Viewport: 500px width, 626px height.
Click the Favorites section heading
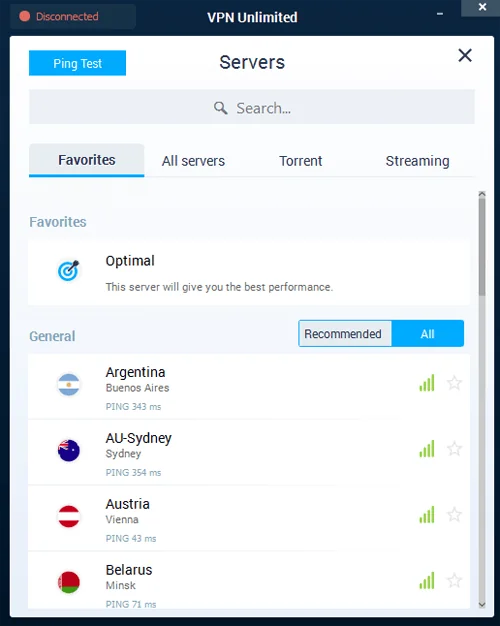58,222
